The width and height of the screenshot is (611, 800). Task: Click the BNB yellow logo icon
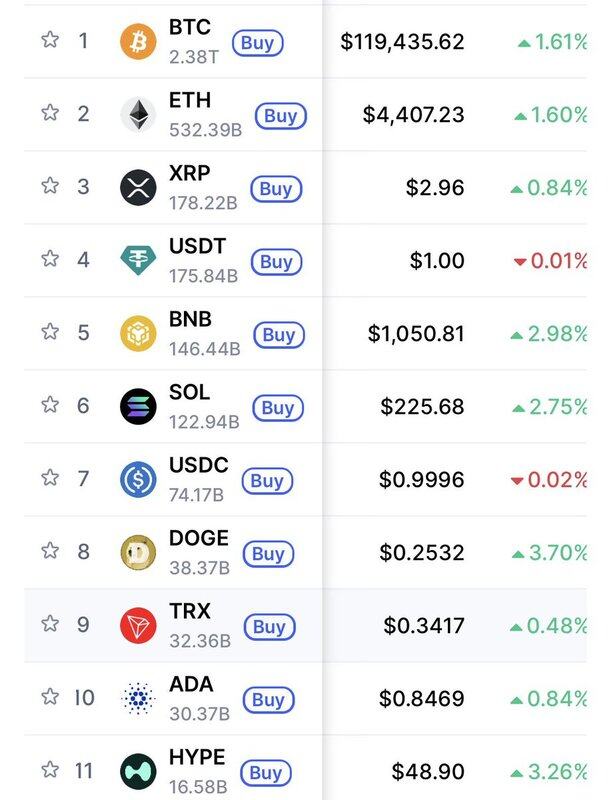[x=138, y=333]
